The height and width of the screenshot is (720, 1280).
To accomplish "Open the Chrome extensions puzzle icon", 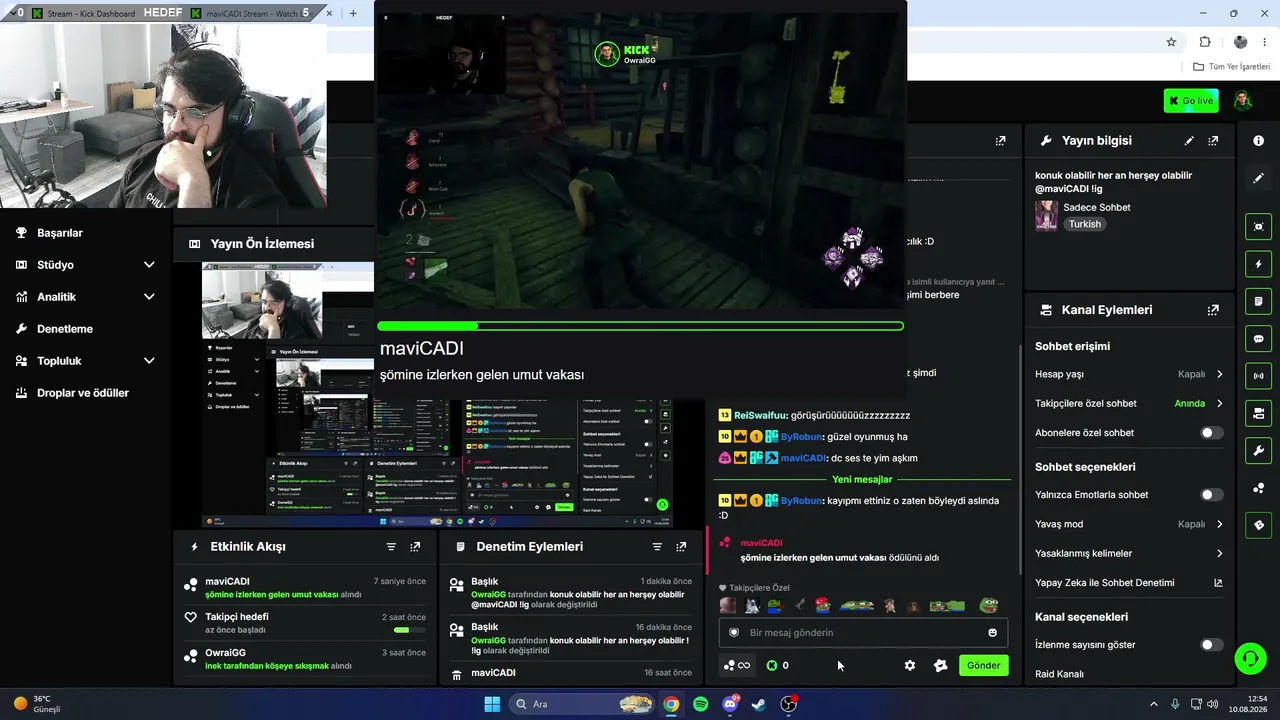I will click(1205, 42).
